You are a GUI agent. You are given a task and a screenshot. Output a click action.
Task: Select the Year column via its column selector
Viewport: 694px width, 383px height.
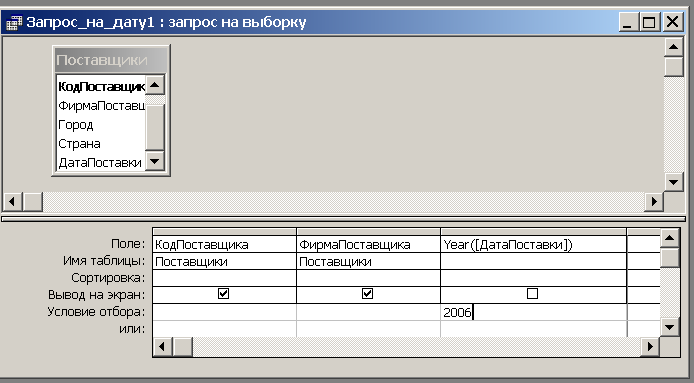pos(533,232)
